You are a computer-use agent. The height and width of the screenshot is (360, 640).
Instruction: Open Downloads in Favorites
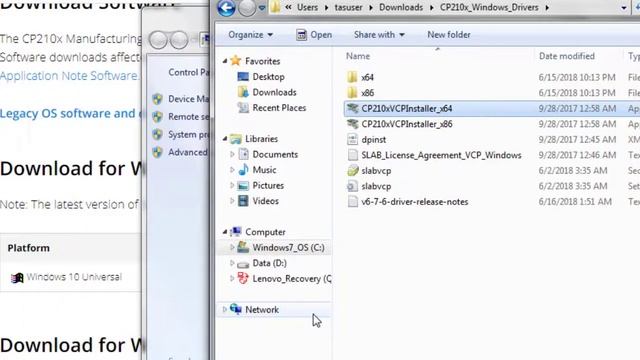(x=274, y=92)
